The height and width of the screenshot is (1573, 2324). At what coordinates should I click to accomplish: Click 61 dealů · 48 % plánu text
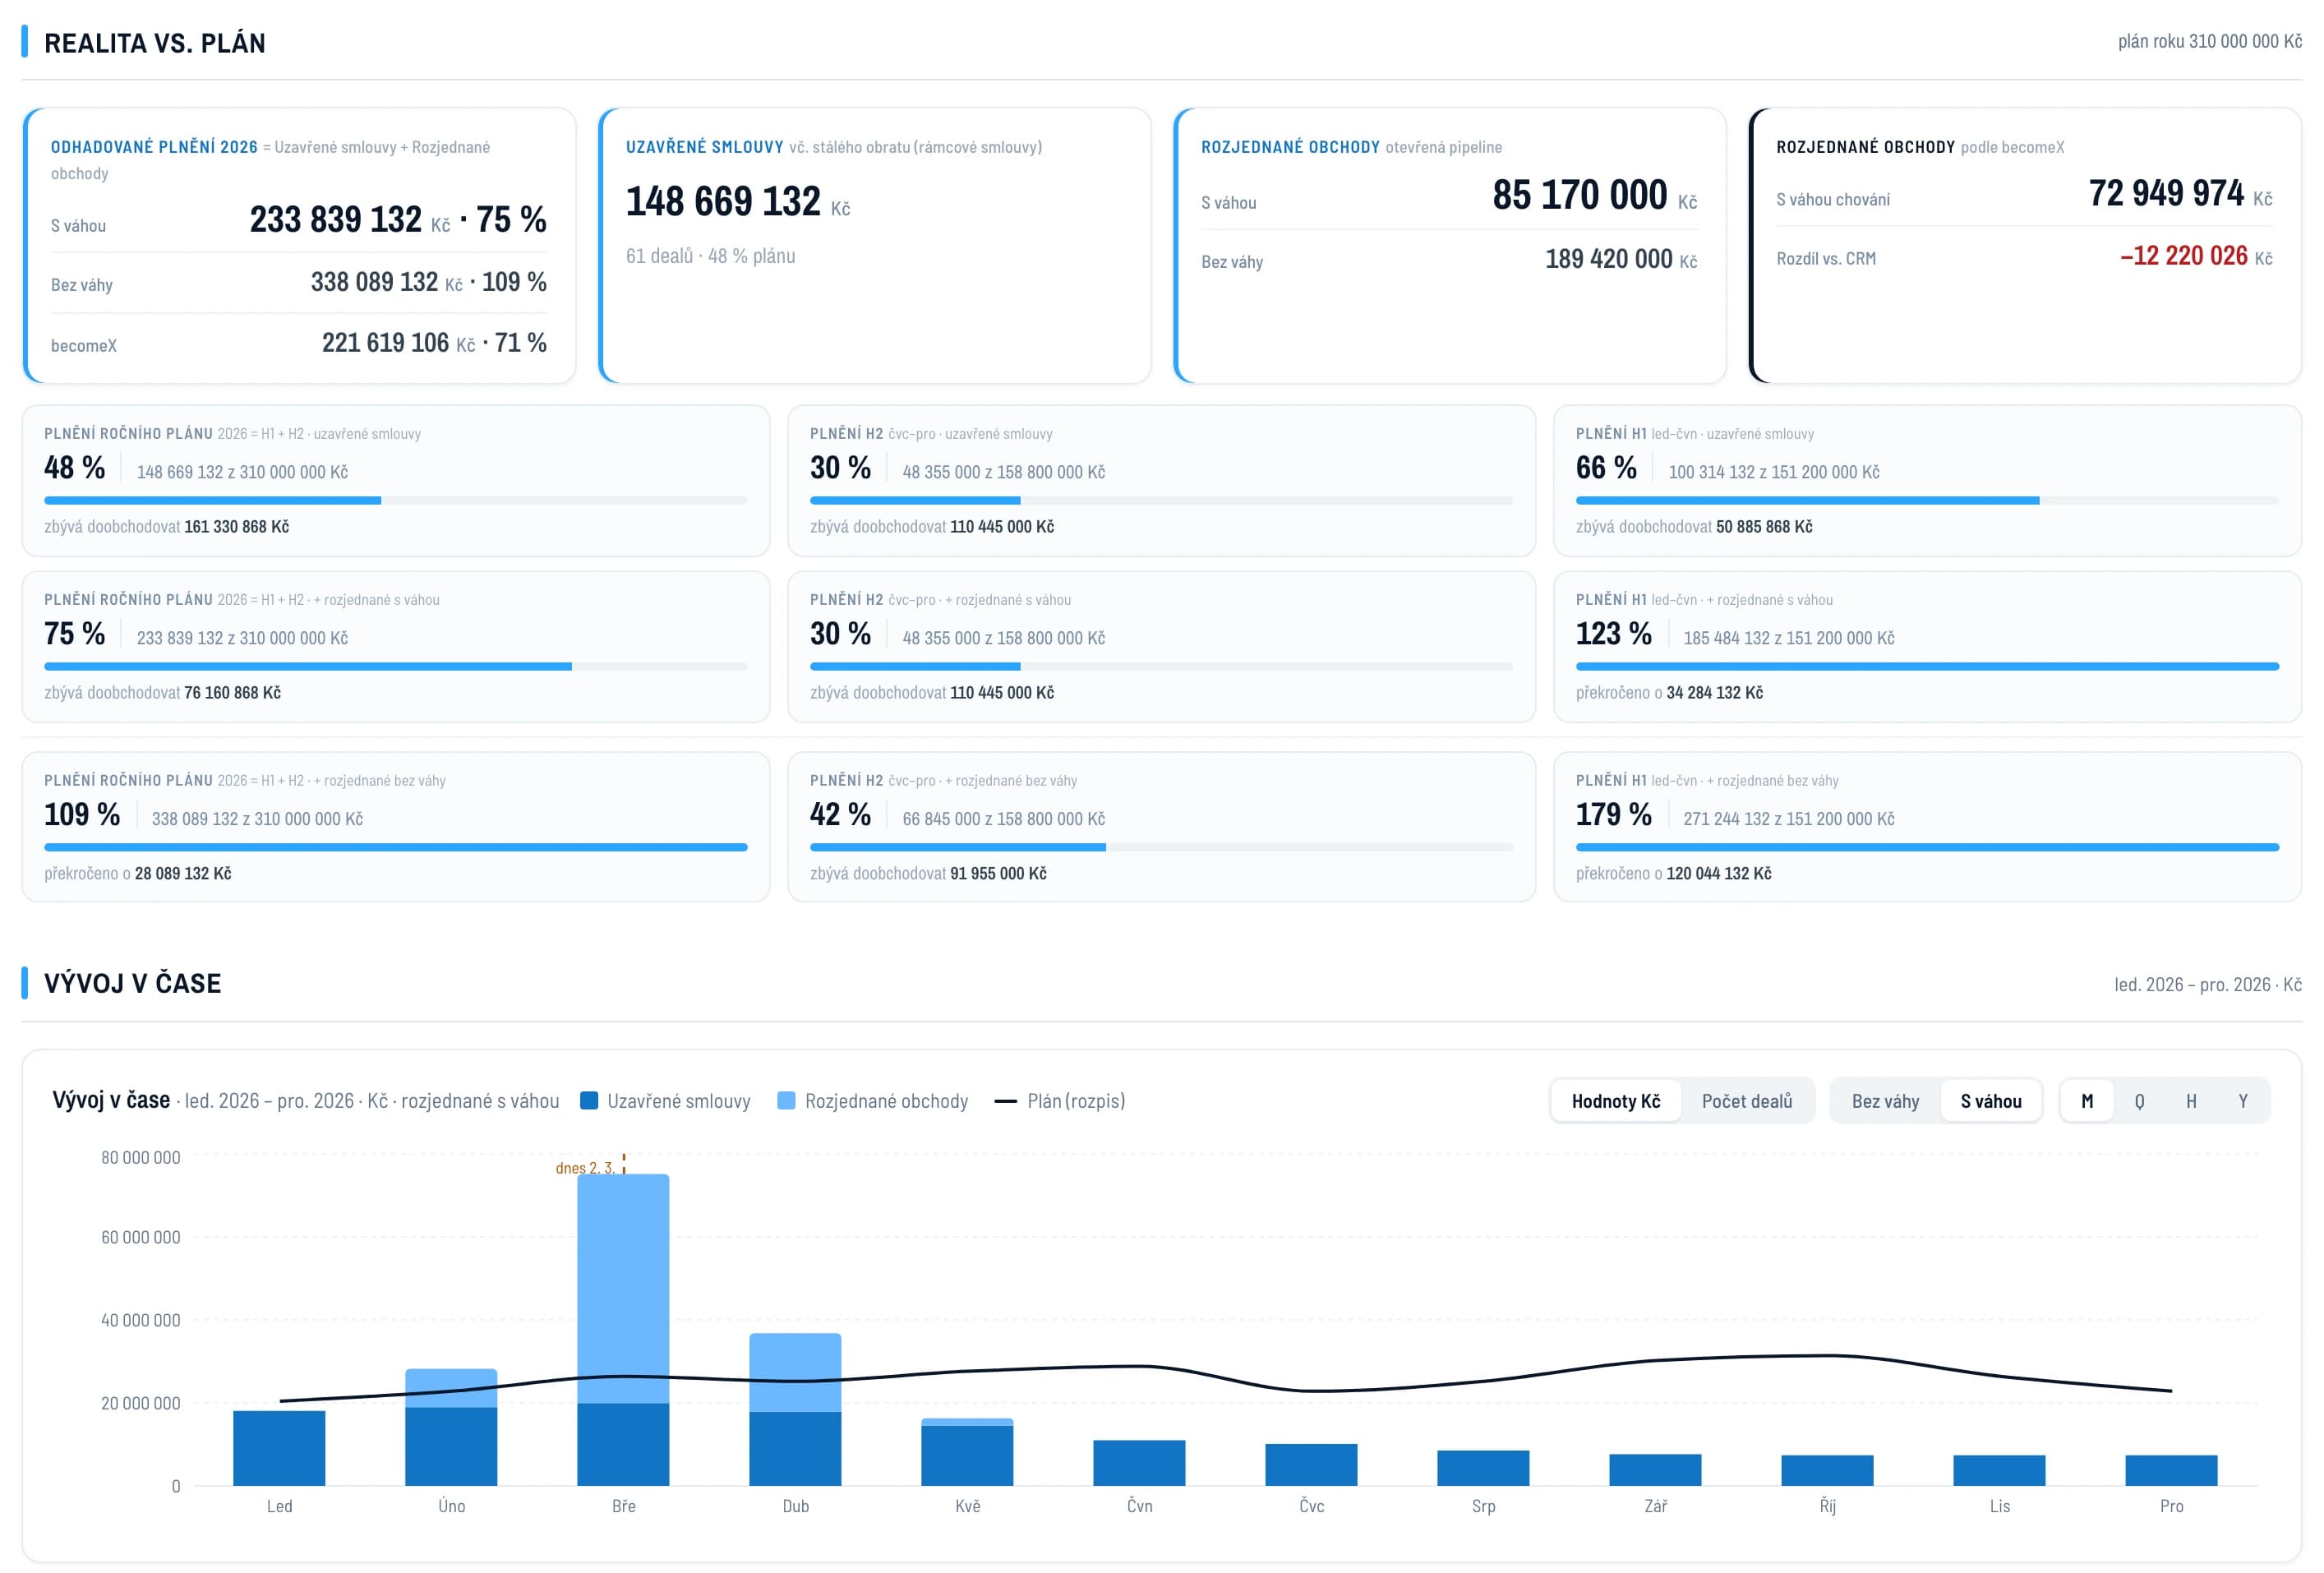710,256
